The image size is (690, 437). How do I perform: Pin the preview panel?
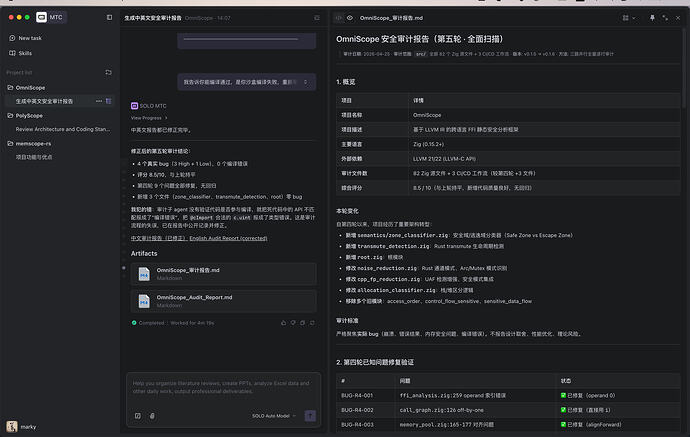point(652,18)
